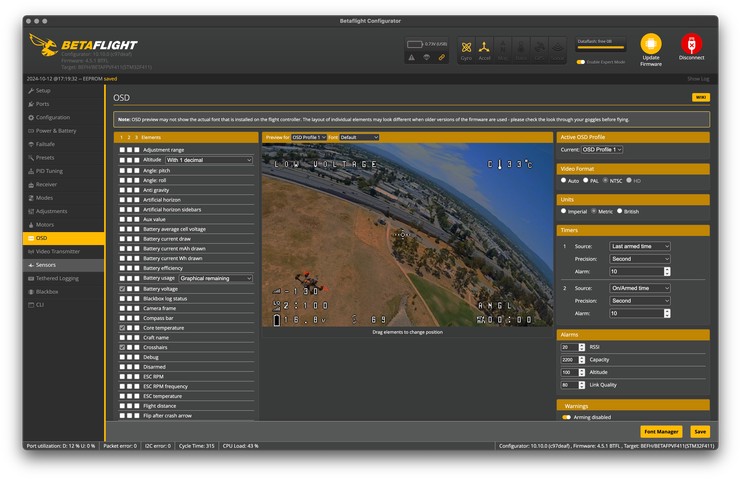
Task: Click Timer 1 Alarm stepper arrows
Action: tap(667, 272)
